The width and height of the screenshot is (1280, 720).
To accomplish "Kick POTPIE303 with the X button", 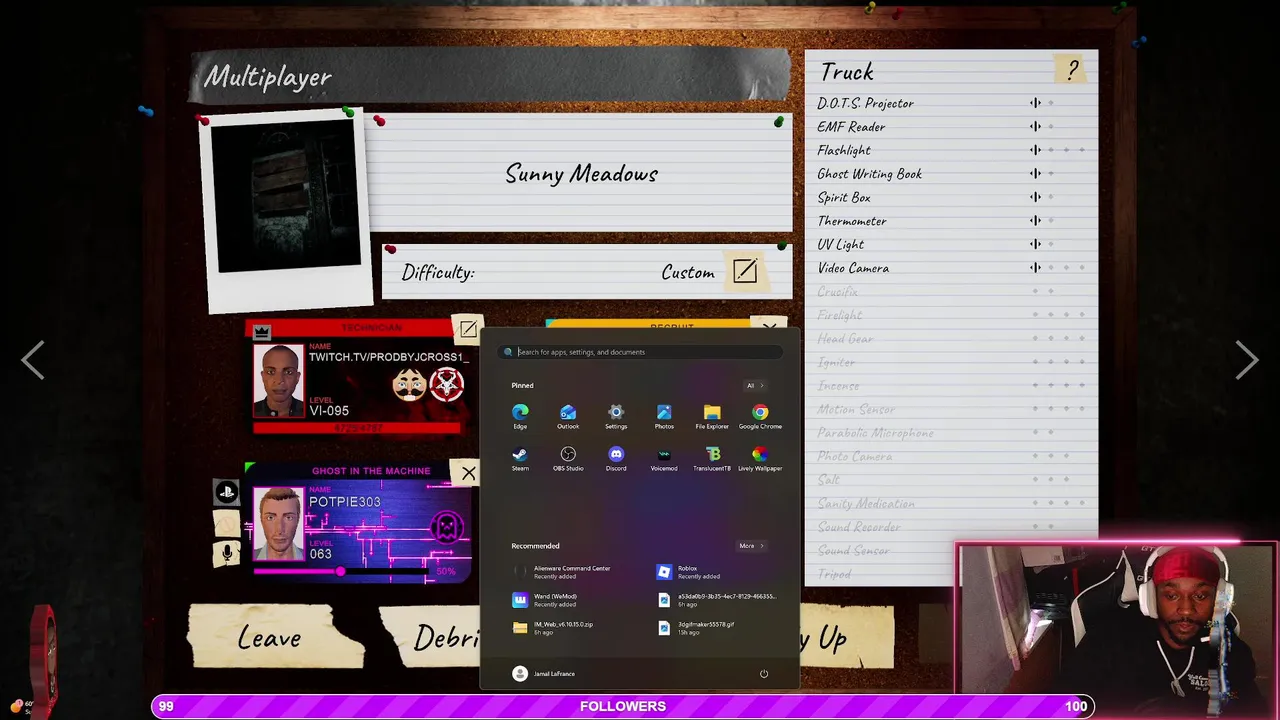I will pos(469,473).
